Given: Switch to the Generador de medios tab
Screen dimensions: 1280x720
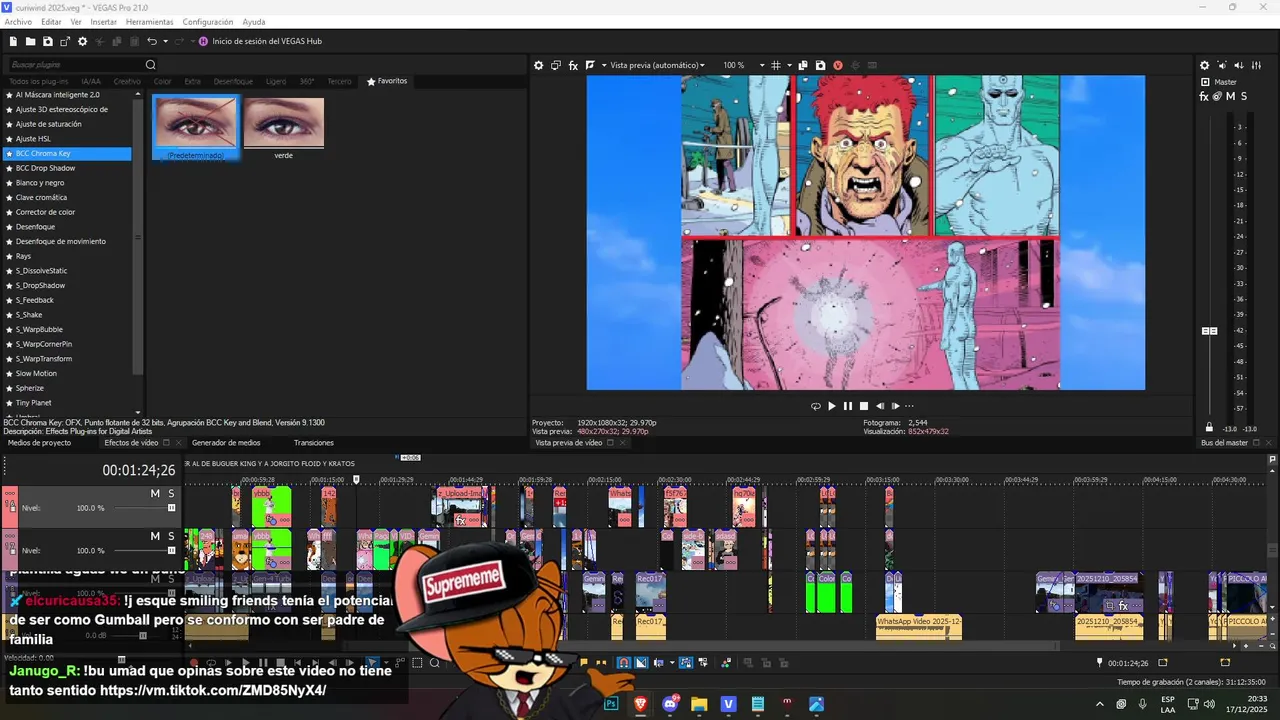Looking at the screenshot, I should [226, 443].
